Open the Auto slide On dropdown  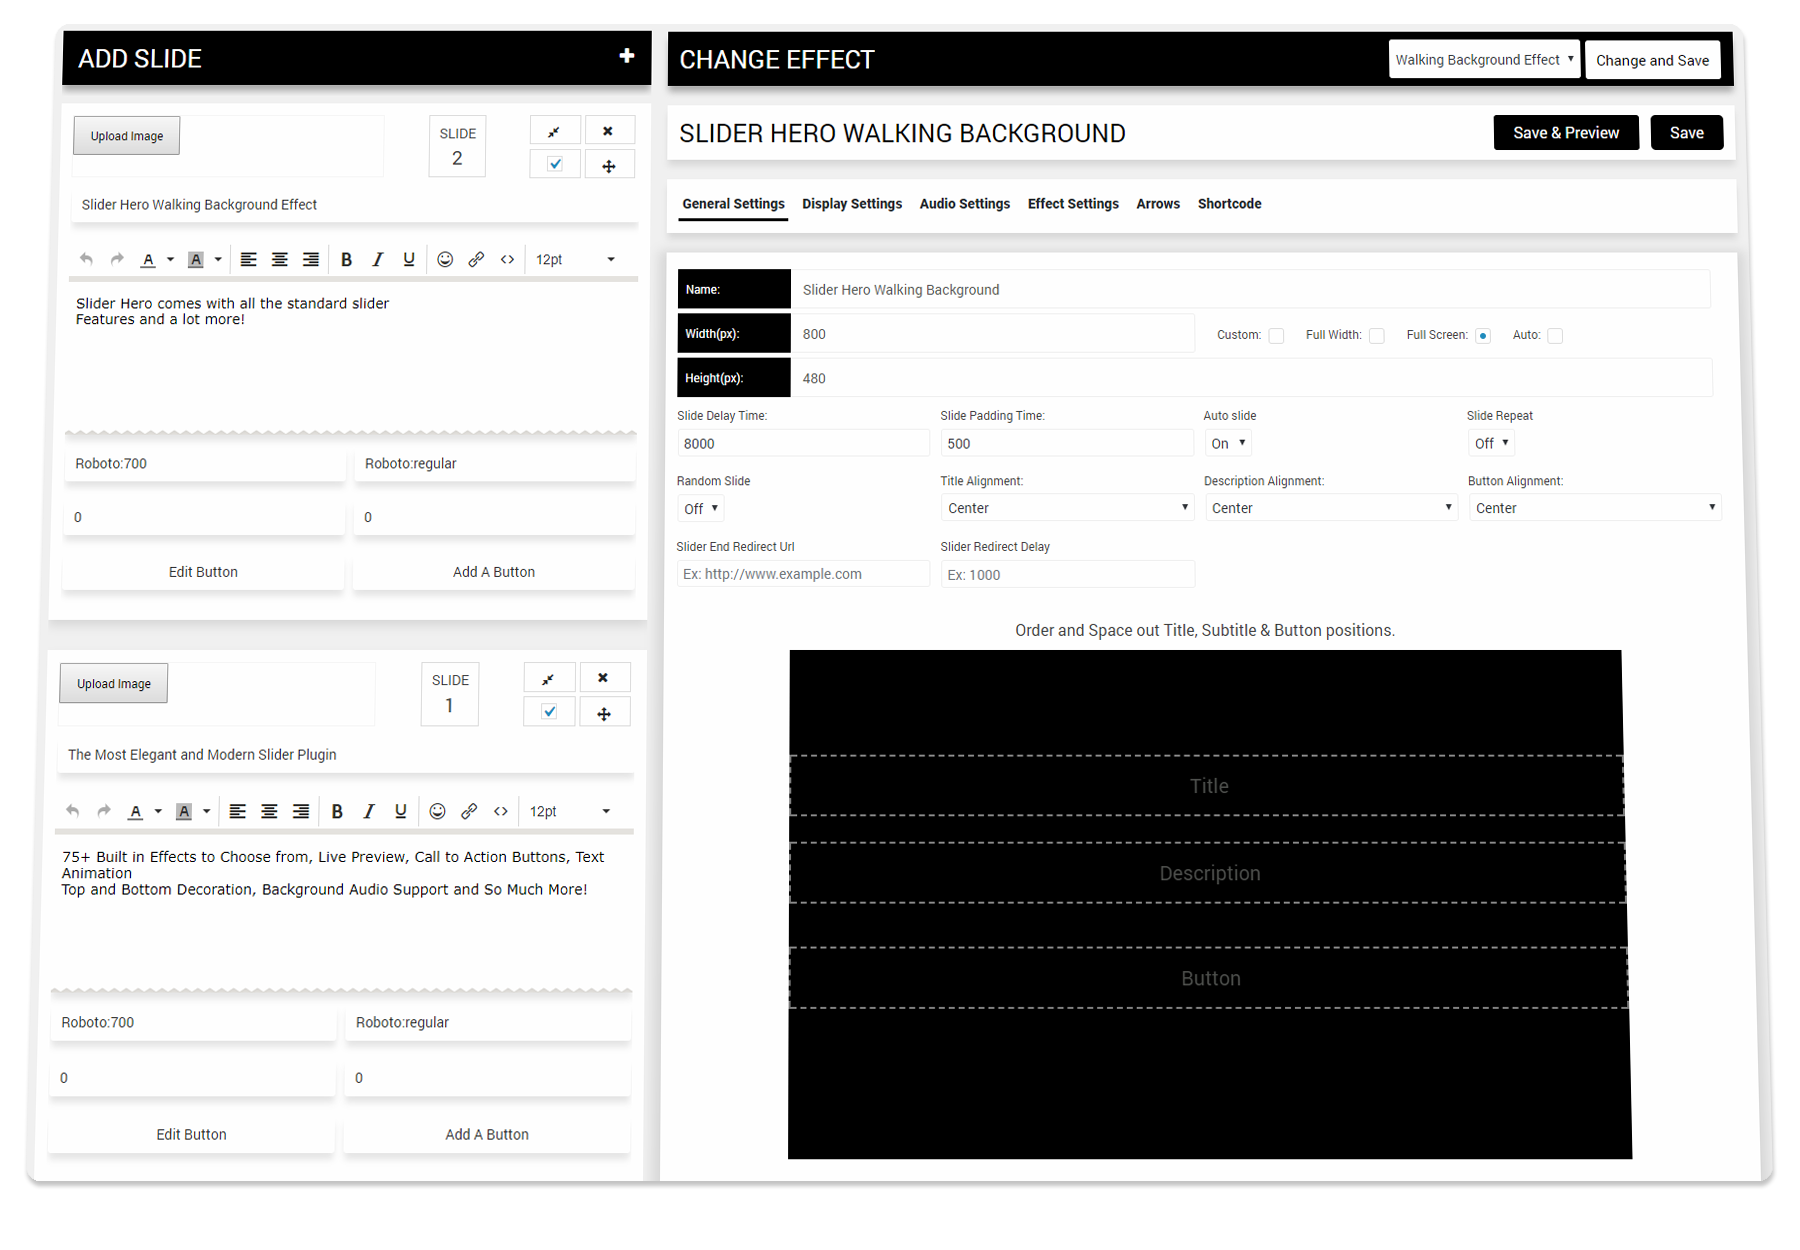pyautogui.click(x=1228, y=443)
